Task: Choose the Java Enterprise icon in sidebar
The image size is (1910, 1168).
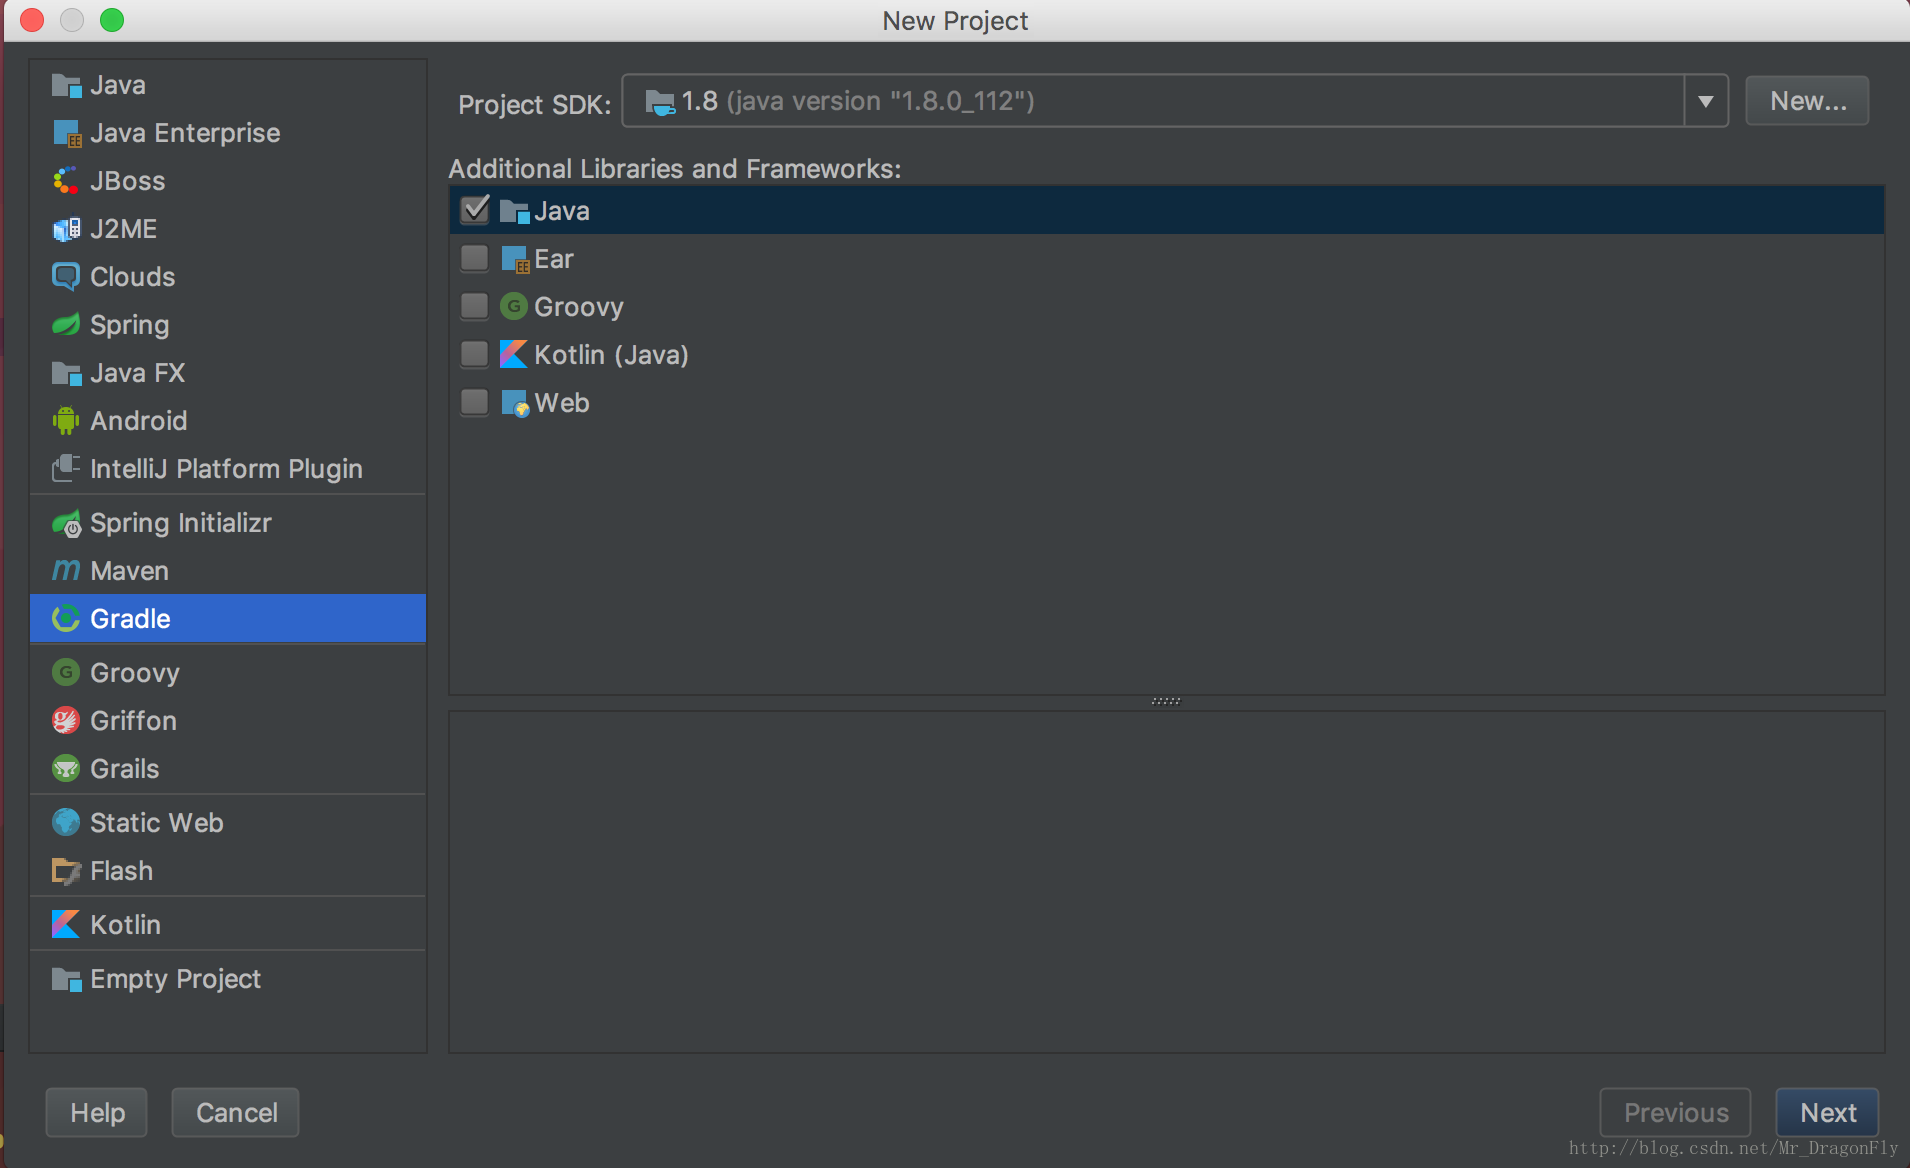Action: (x=66, y=134)
